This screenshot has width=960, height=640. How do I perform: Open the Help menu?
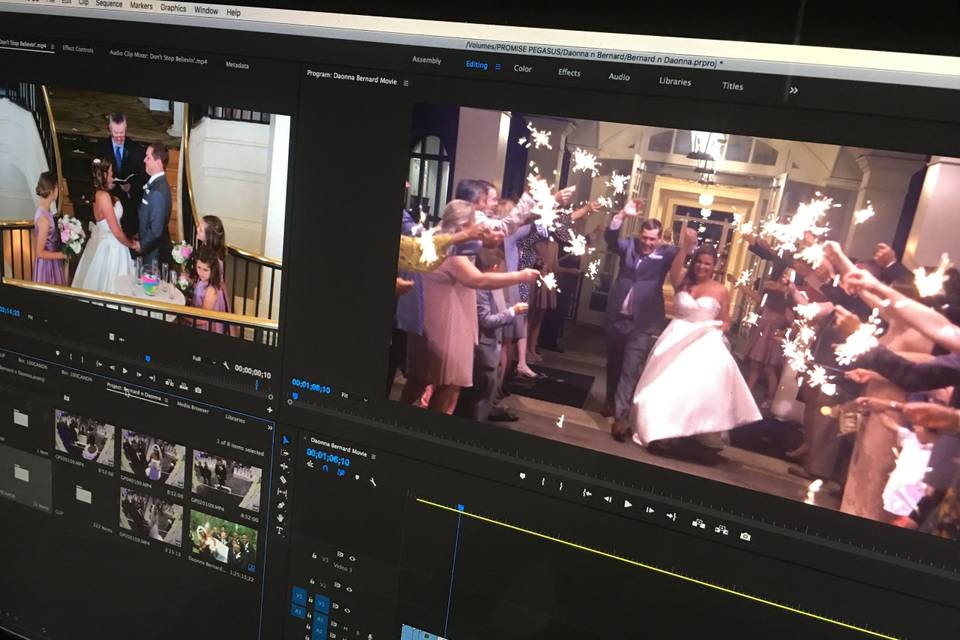(233, 12)
